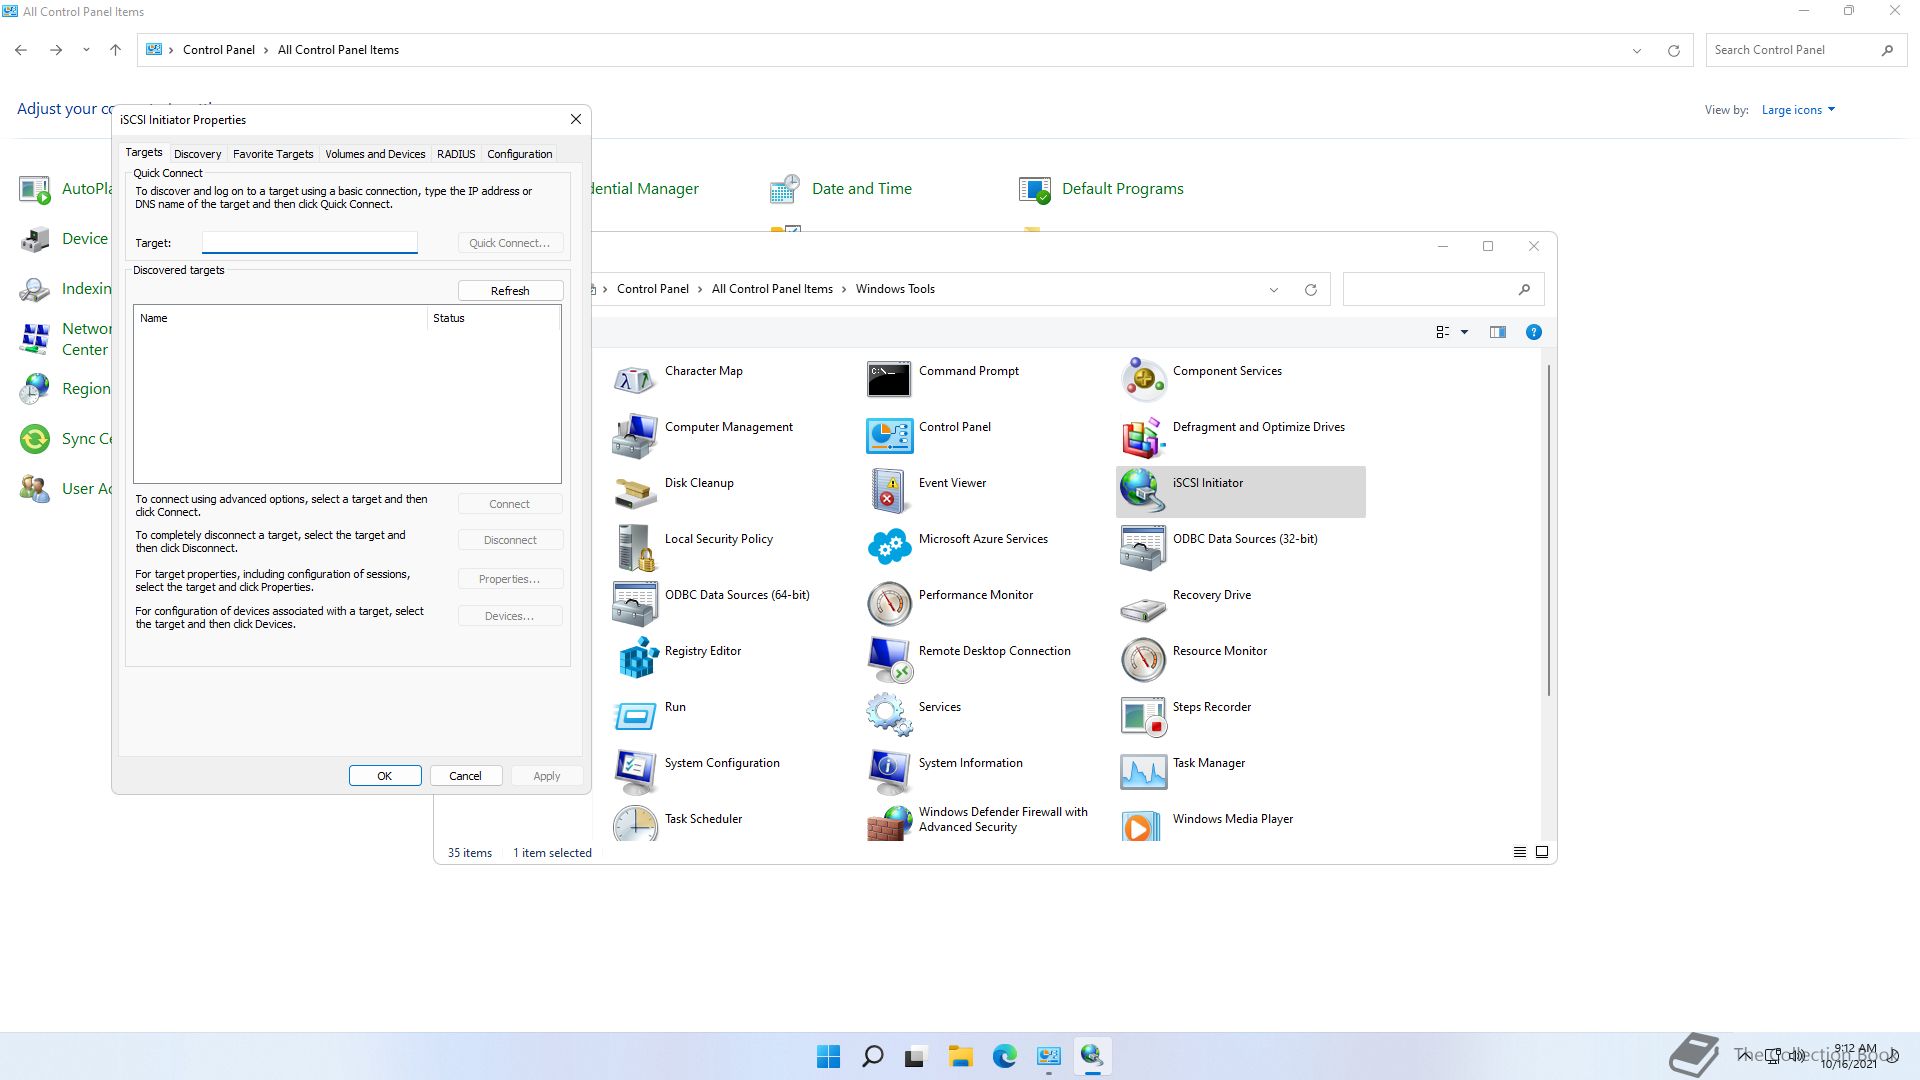The height and width of the screenshot is (1080, 1920).
Task: Click OK in iSCSI Initiator Properties
Action: 385,776
